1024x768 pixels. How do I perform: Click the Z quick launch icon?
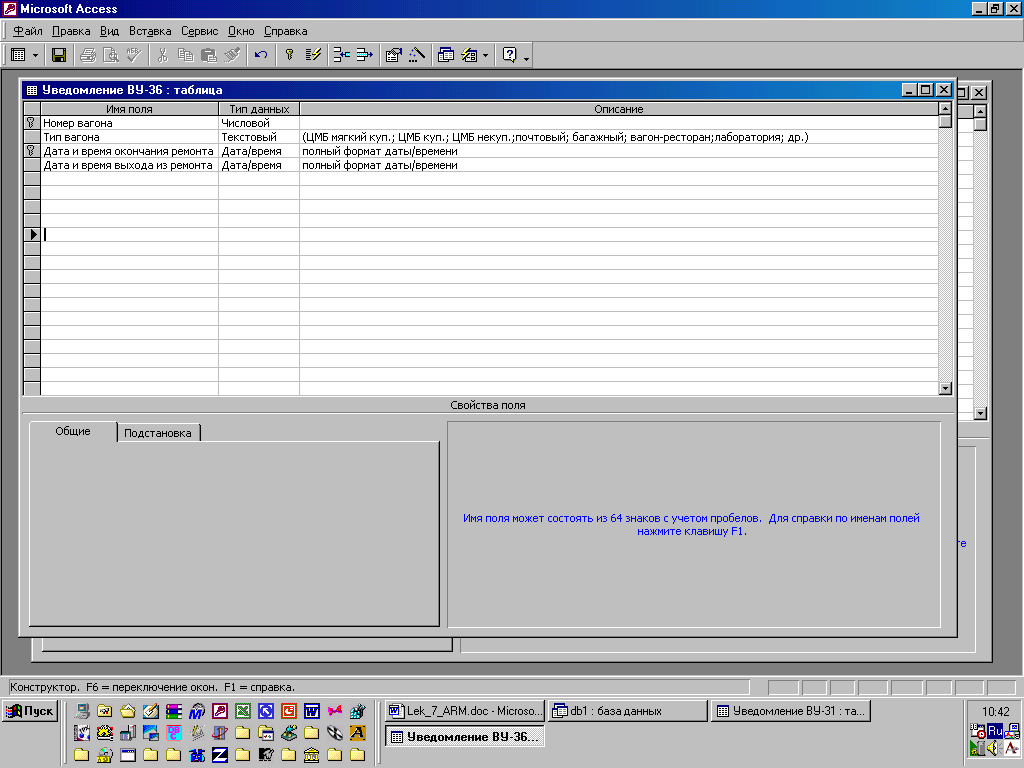click(219, 755)
